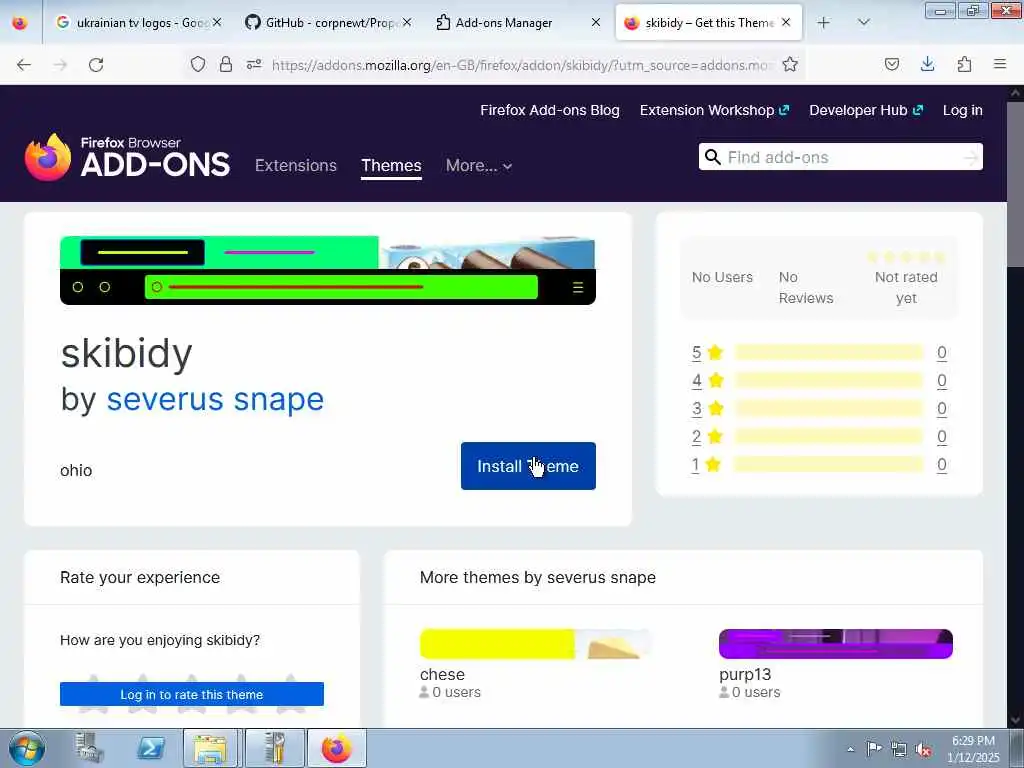The height and width of the screenshot is (768, 1024).
Task: Filter reviews by the 5 star row
Action: pos(819,353)
